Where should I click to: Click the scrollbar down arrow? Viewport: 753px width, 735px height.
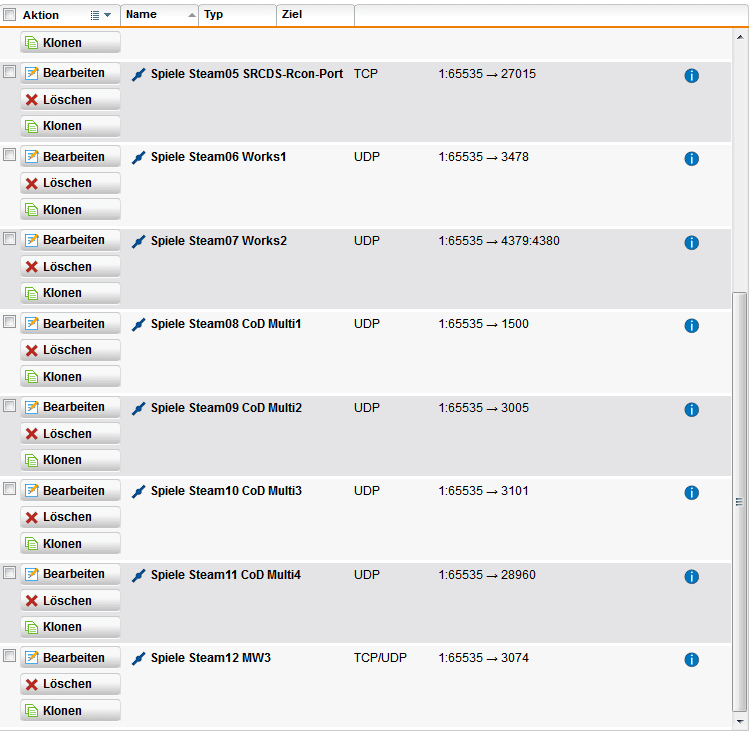click(740, 720)
